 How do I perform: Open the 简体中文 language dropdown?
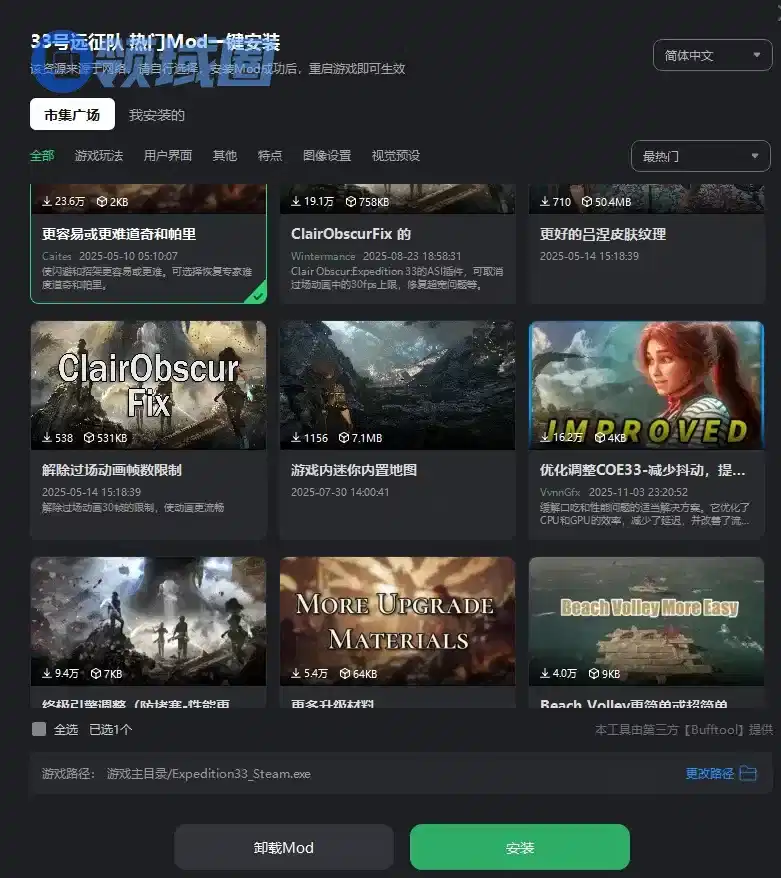pyautogui.click(x=711, y=56)
